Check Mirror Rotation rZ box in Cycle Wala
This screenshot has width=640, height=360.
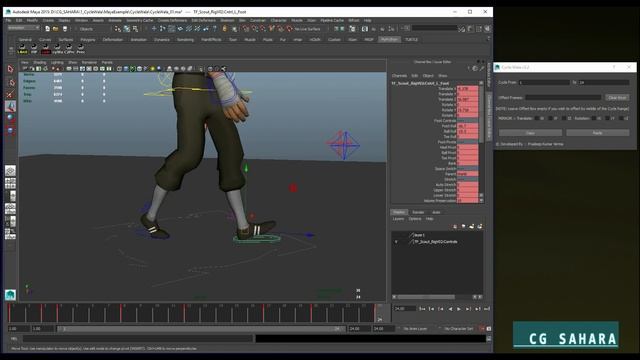[x=621, y=118]
